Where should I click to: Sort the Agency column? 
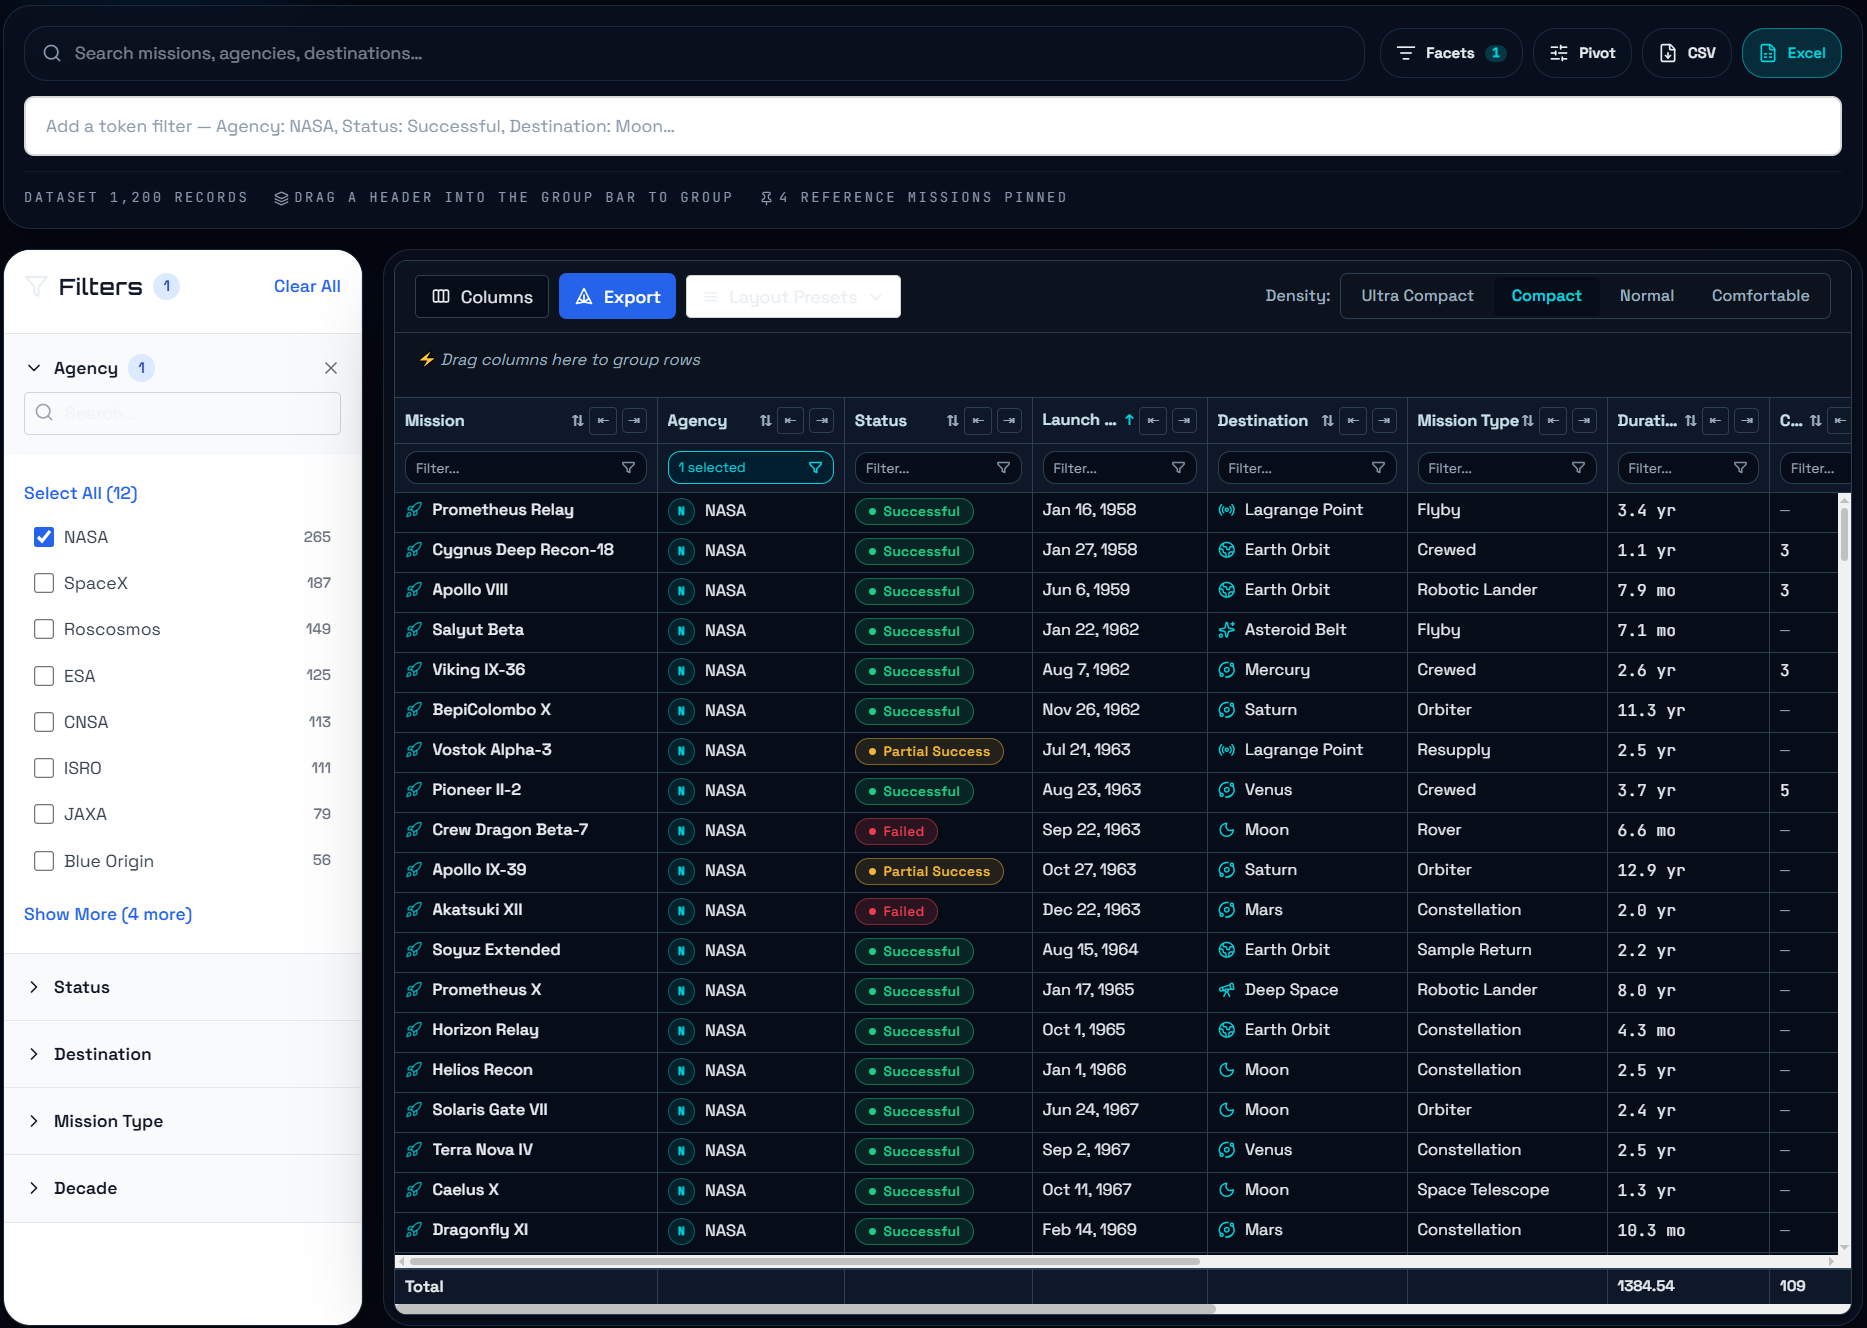click(766, 421)
